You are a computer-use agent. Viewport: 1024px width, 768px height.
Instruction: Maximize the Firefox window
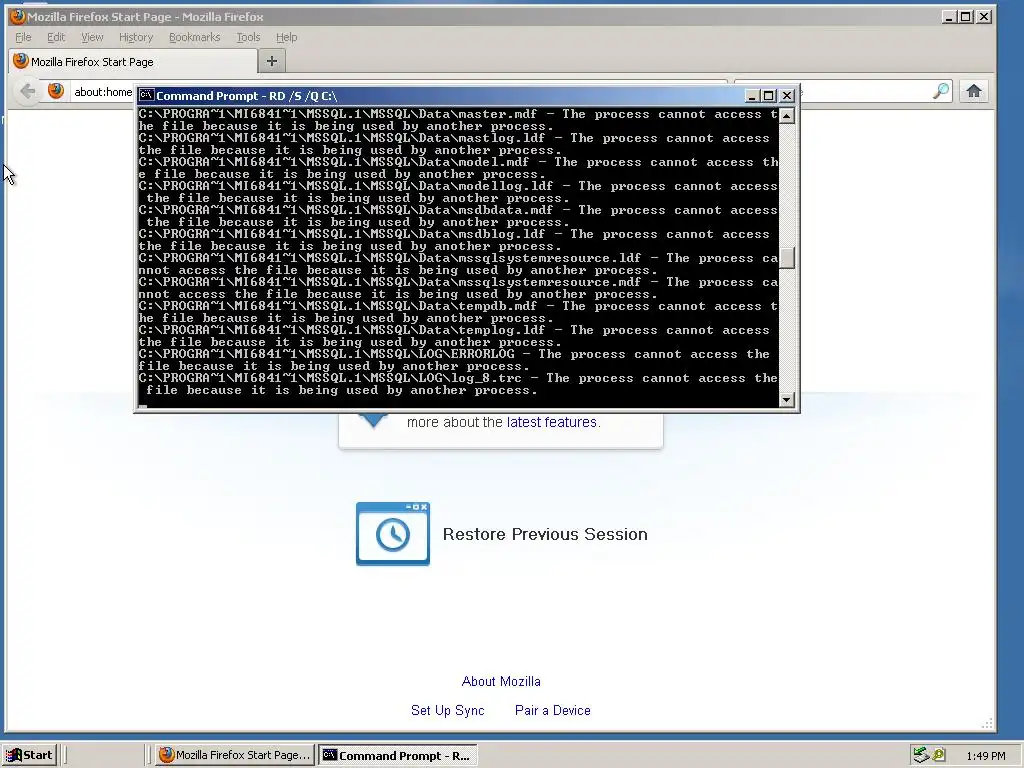click(966, 17)
